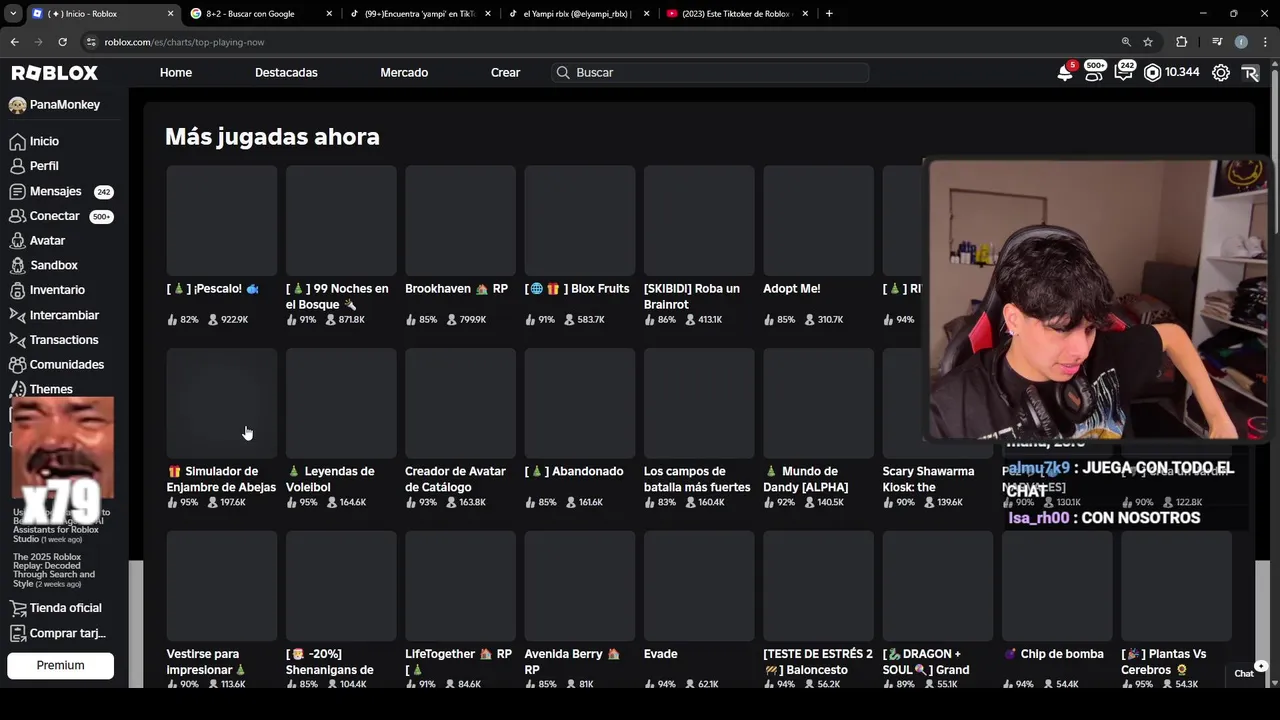
Task: Open Los campos de batalla más fuertes
Action: point(699,404)
